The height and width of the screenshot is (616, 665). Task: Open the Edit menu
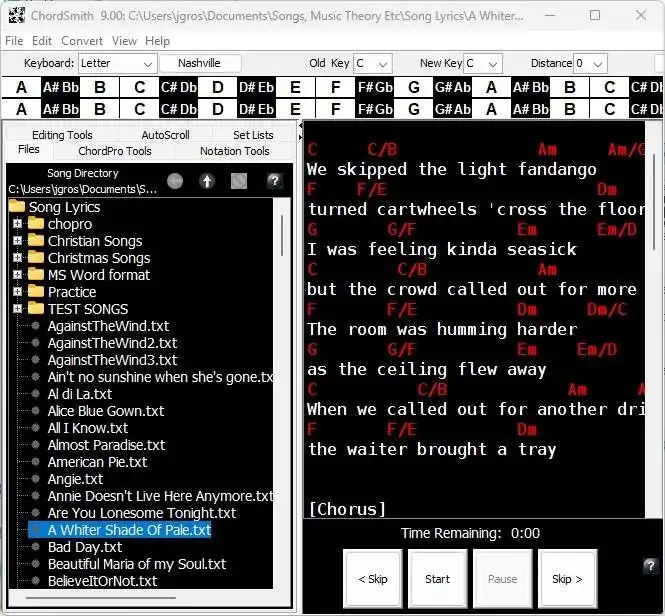pos(42,41)
